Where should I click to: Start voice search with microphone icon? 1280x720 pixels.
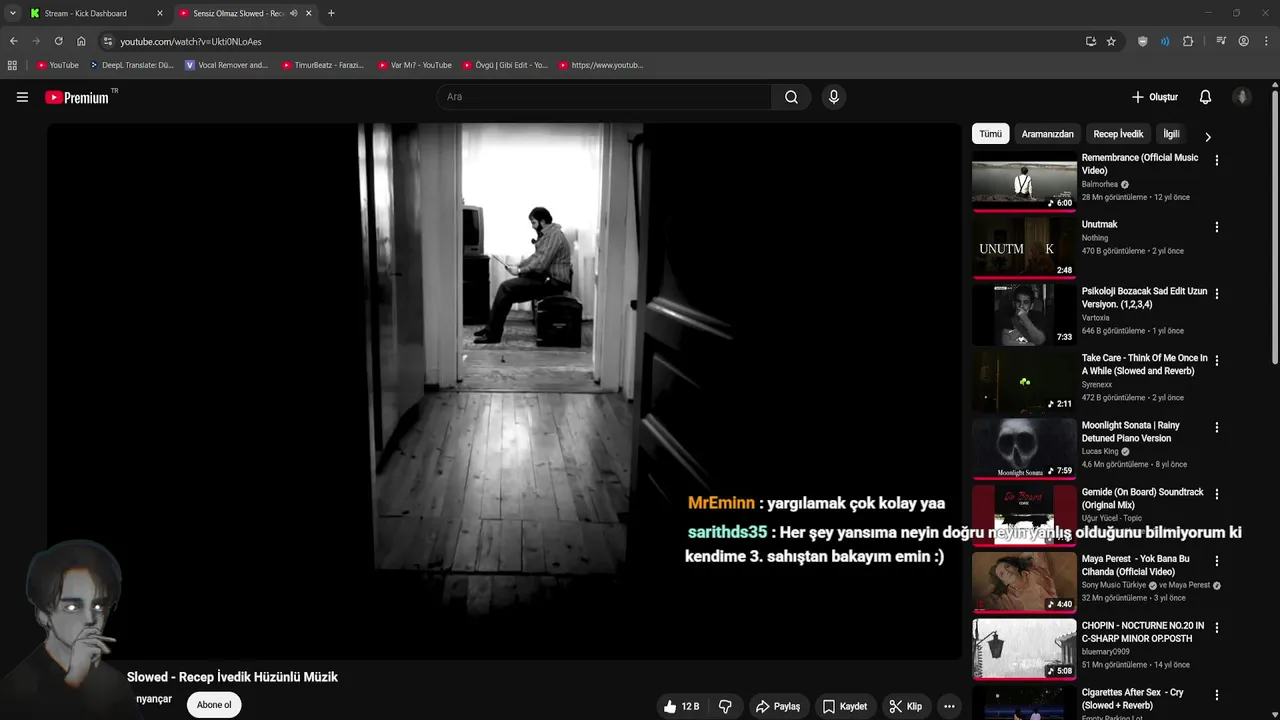833,97
